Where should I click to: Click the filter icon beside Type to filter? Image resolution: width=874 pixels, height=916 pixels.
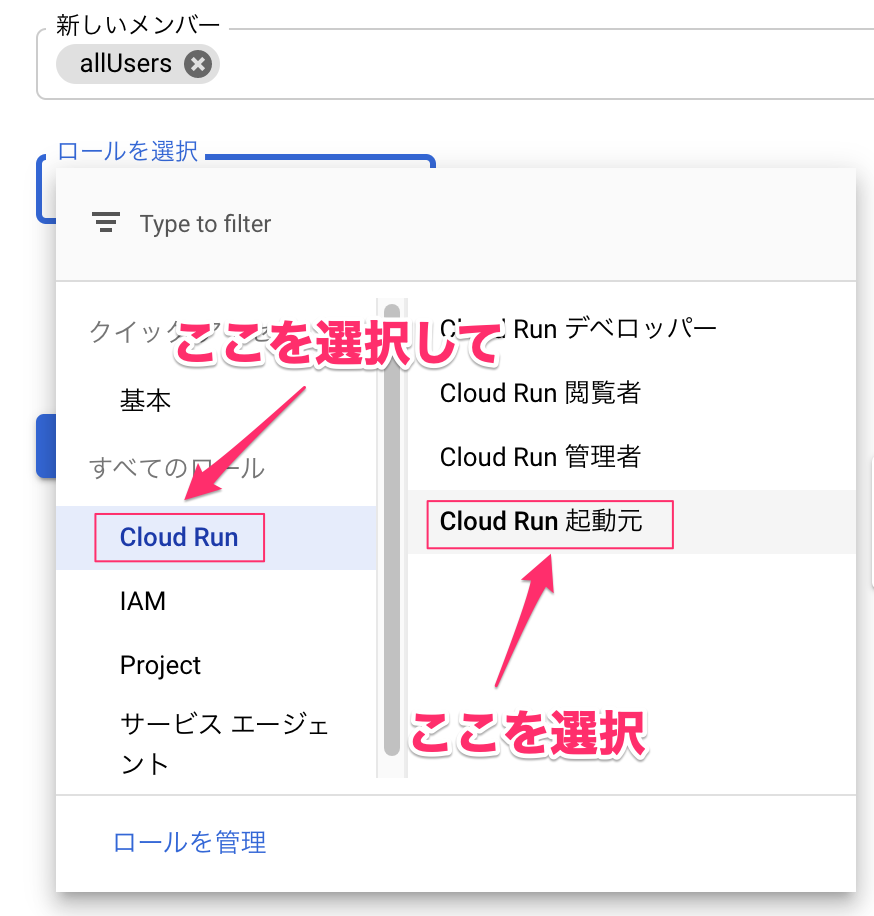106,223
